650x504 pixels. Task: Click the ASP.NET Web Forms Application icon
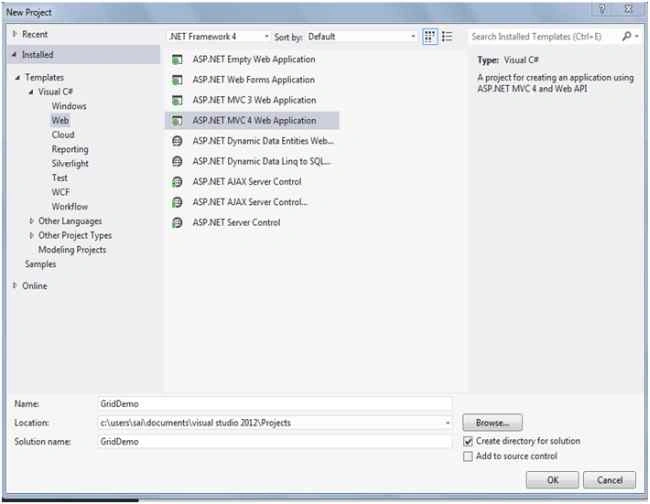point(177,80)
